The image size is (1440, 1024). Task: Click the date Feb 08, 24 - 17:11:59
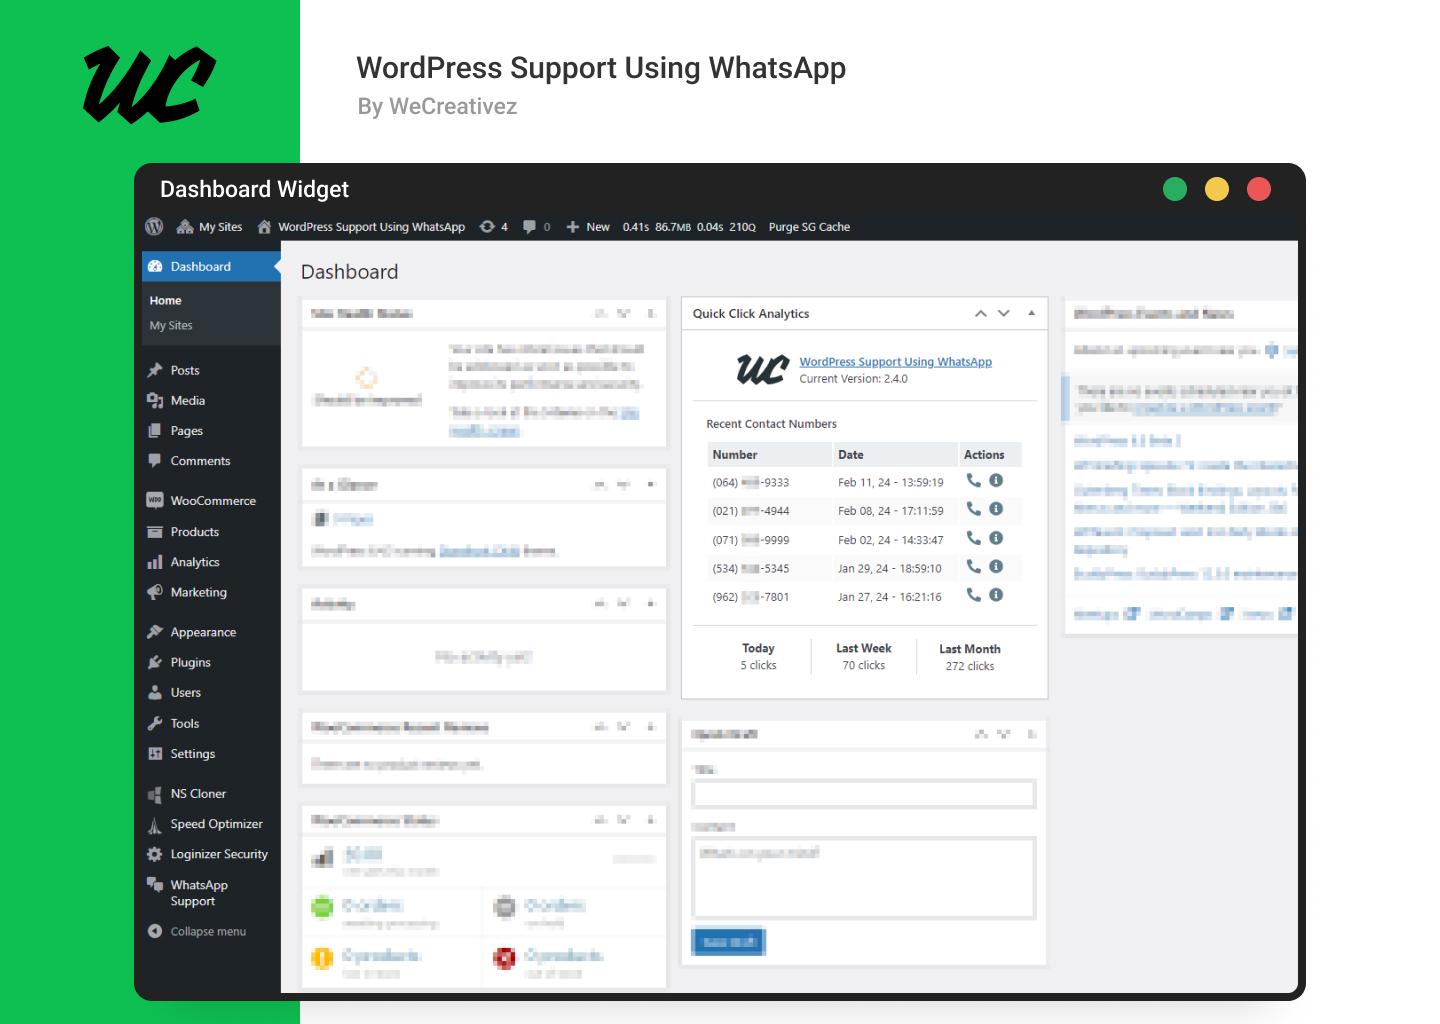(x=891, y=511)
